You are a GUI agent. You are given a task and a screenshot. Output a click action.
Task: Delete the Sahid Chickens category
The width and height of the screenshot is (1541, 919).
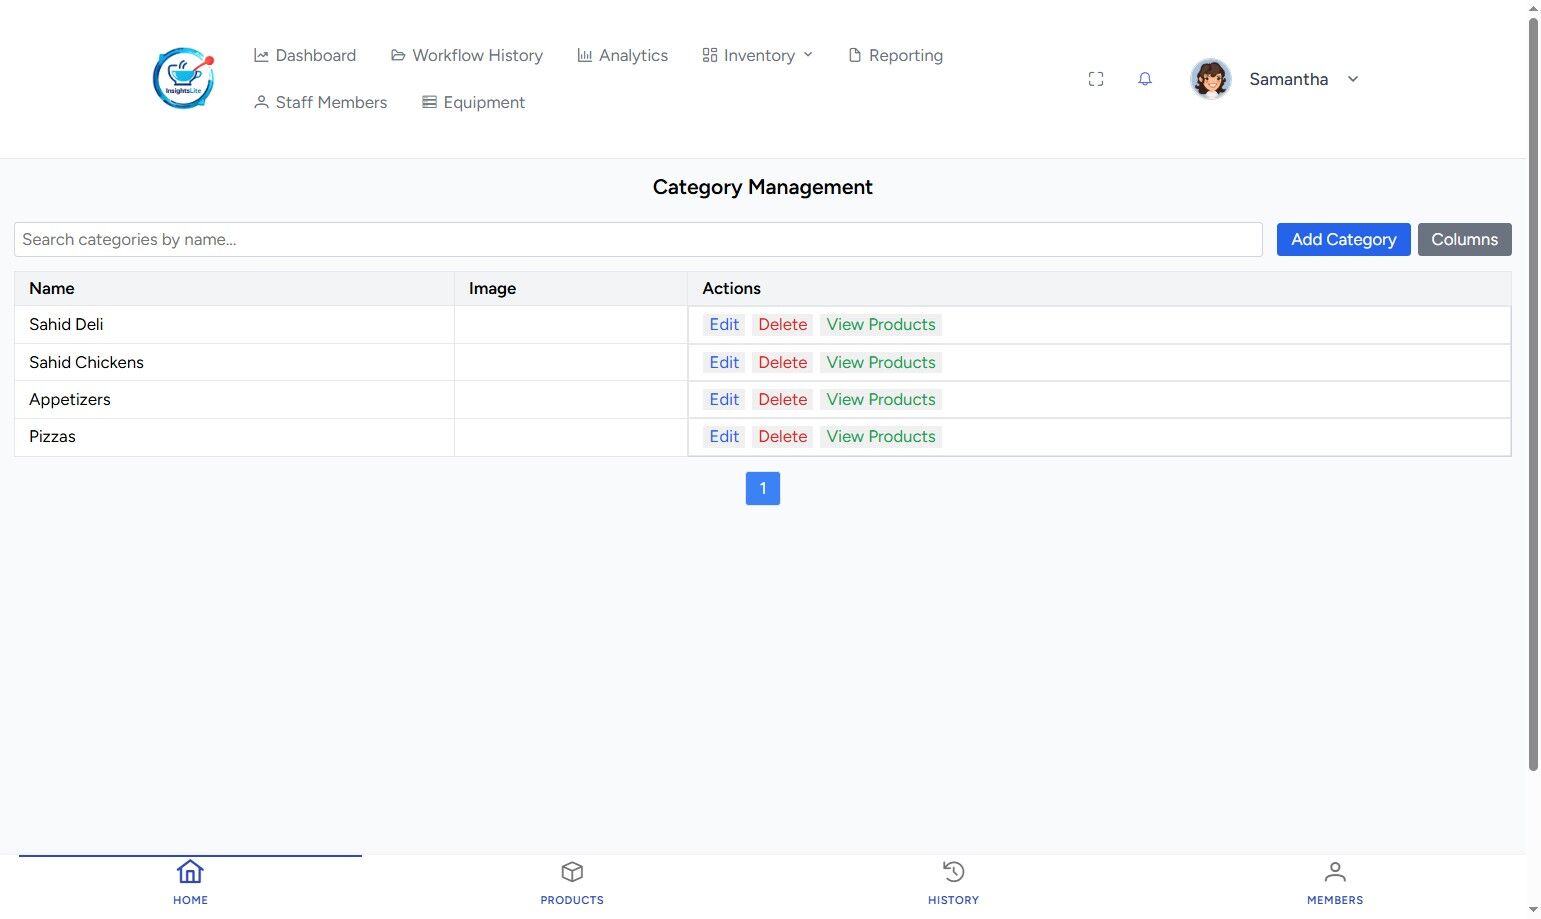coord(782,362)
